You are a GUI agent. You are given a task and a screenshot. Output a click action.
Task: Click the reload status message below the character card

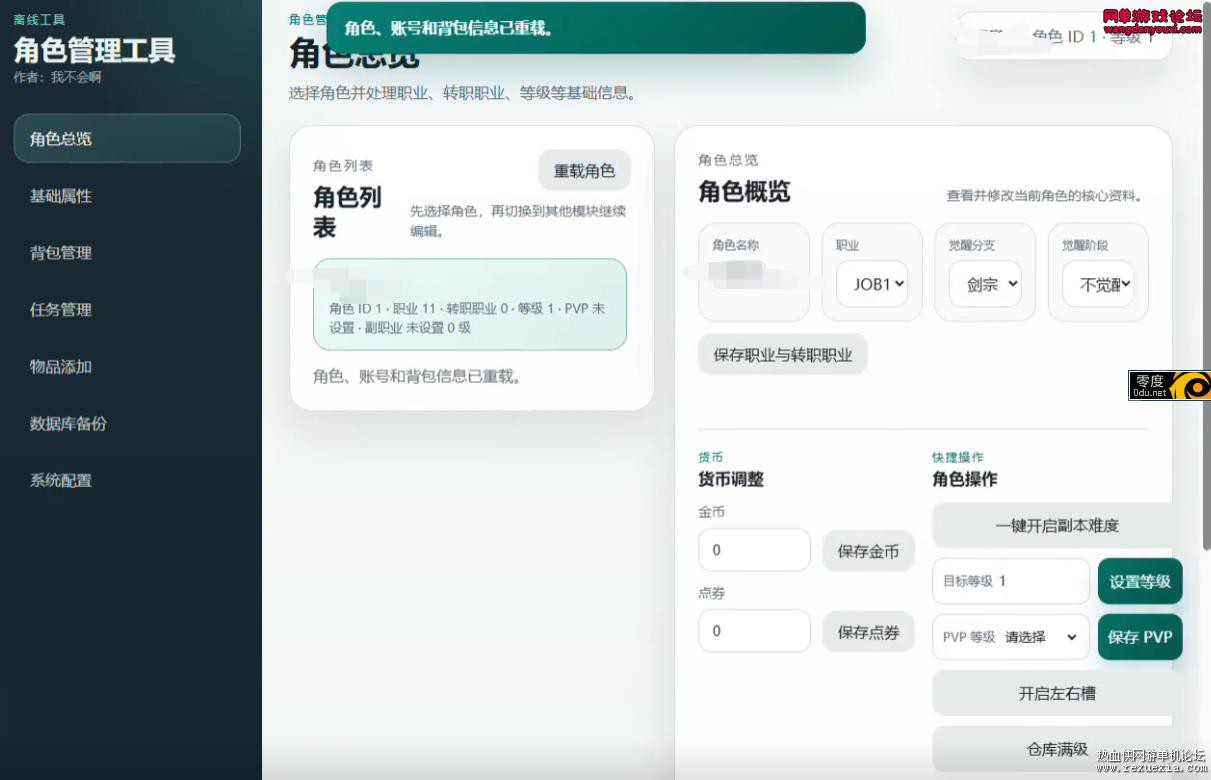(418, 377)
